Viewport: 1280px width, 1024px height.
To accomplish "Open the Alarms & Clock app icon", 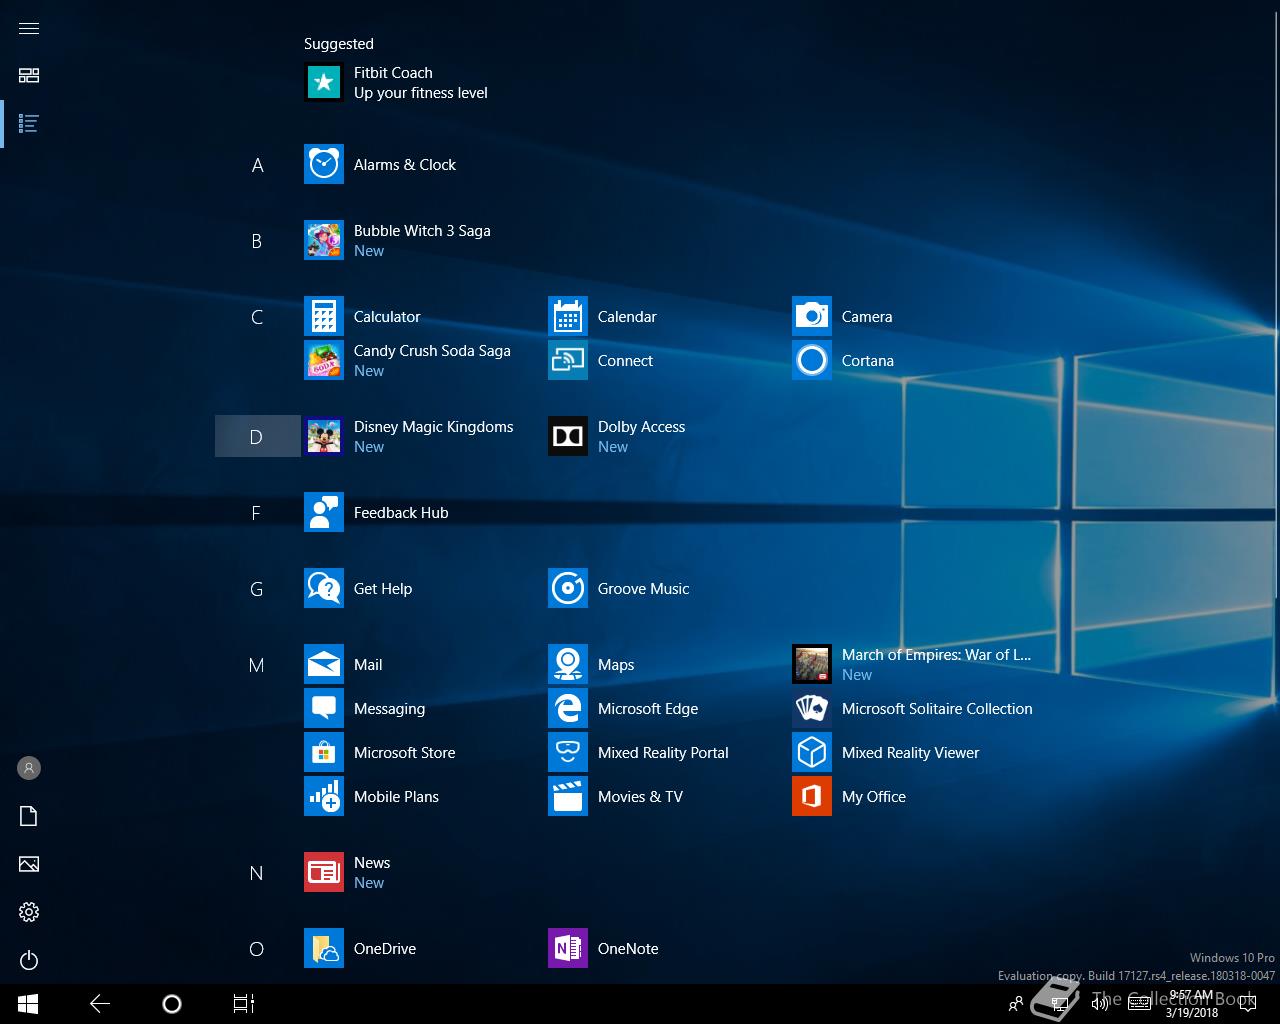I will [324, 164].
